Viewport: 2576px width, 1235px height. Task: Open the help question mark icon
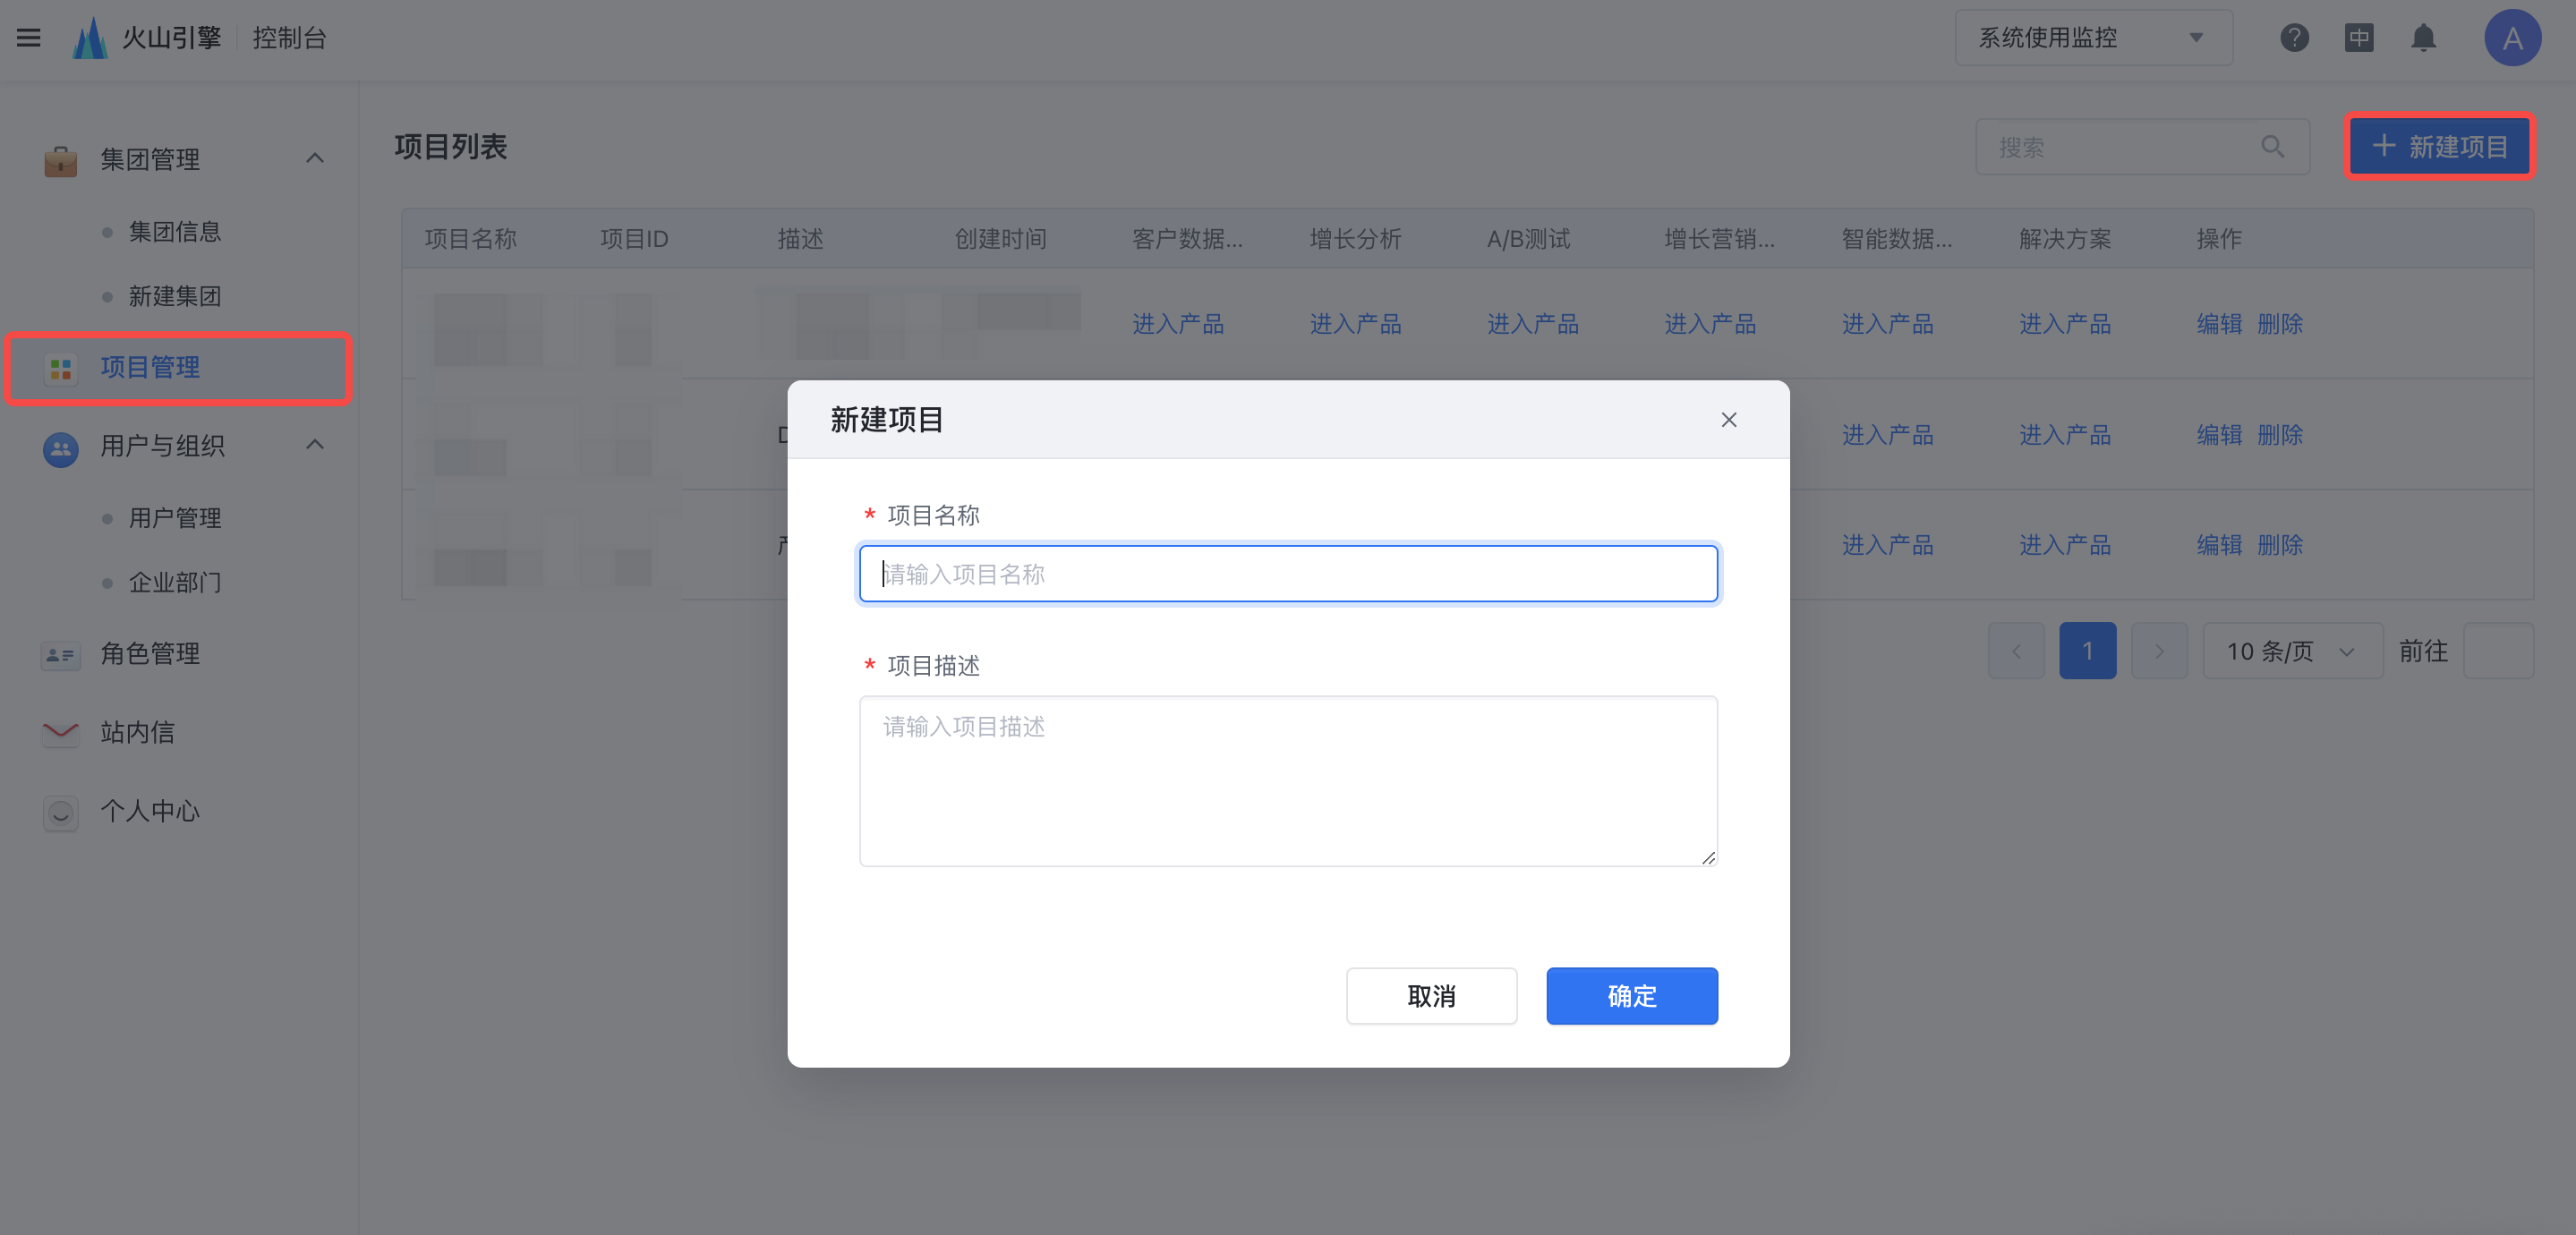coord(2294,38)
